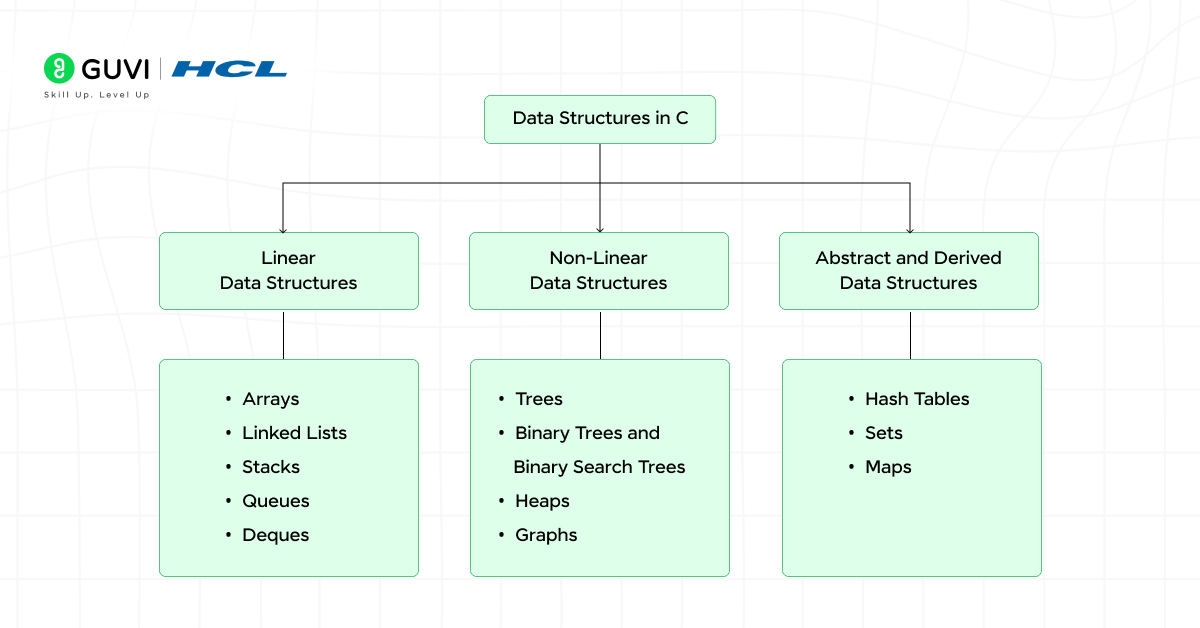Click the Data Structures in C box
The width and height of the screenshot is (1200, 628).
pyautogui.click(x=600, y=119)
